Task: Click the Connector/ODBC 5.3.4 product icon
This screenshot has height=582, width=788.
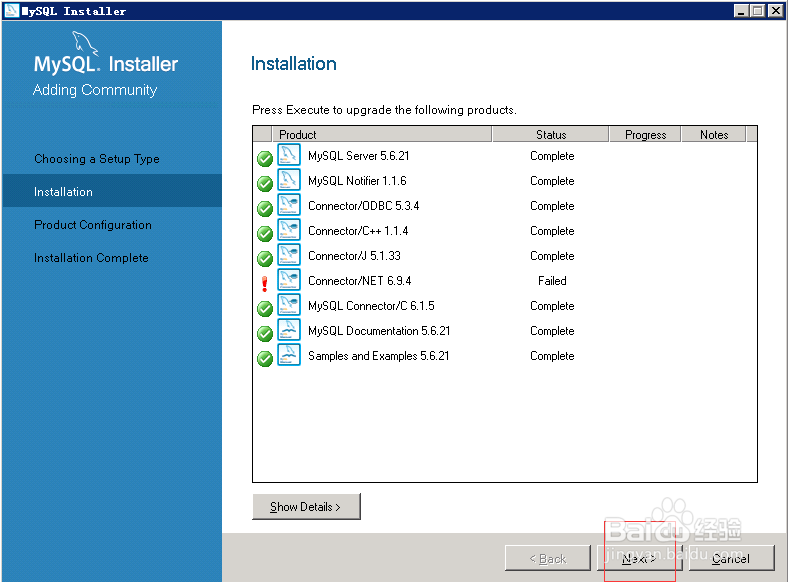Action: pos(289,205)
